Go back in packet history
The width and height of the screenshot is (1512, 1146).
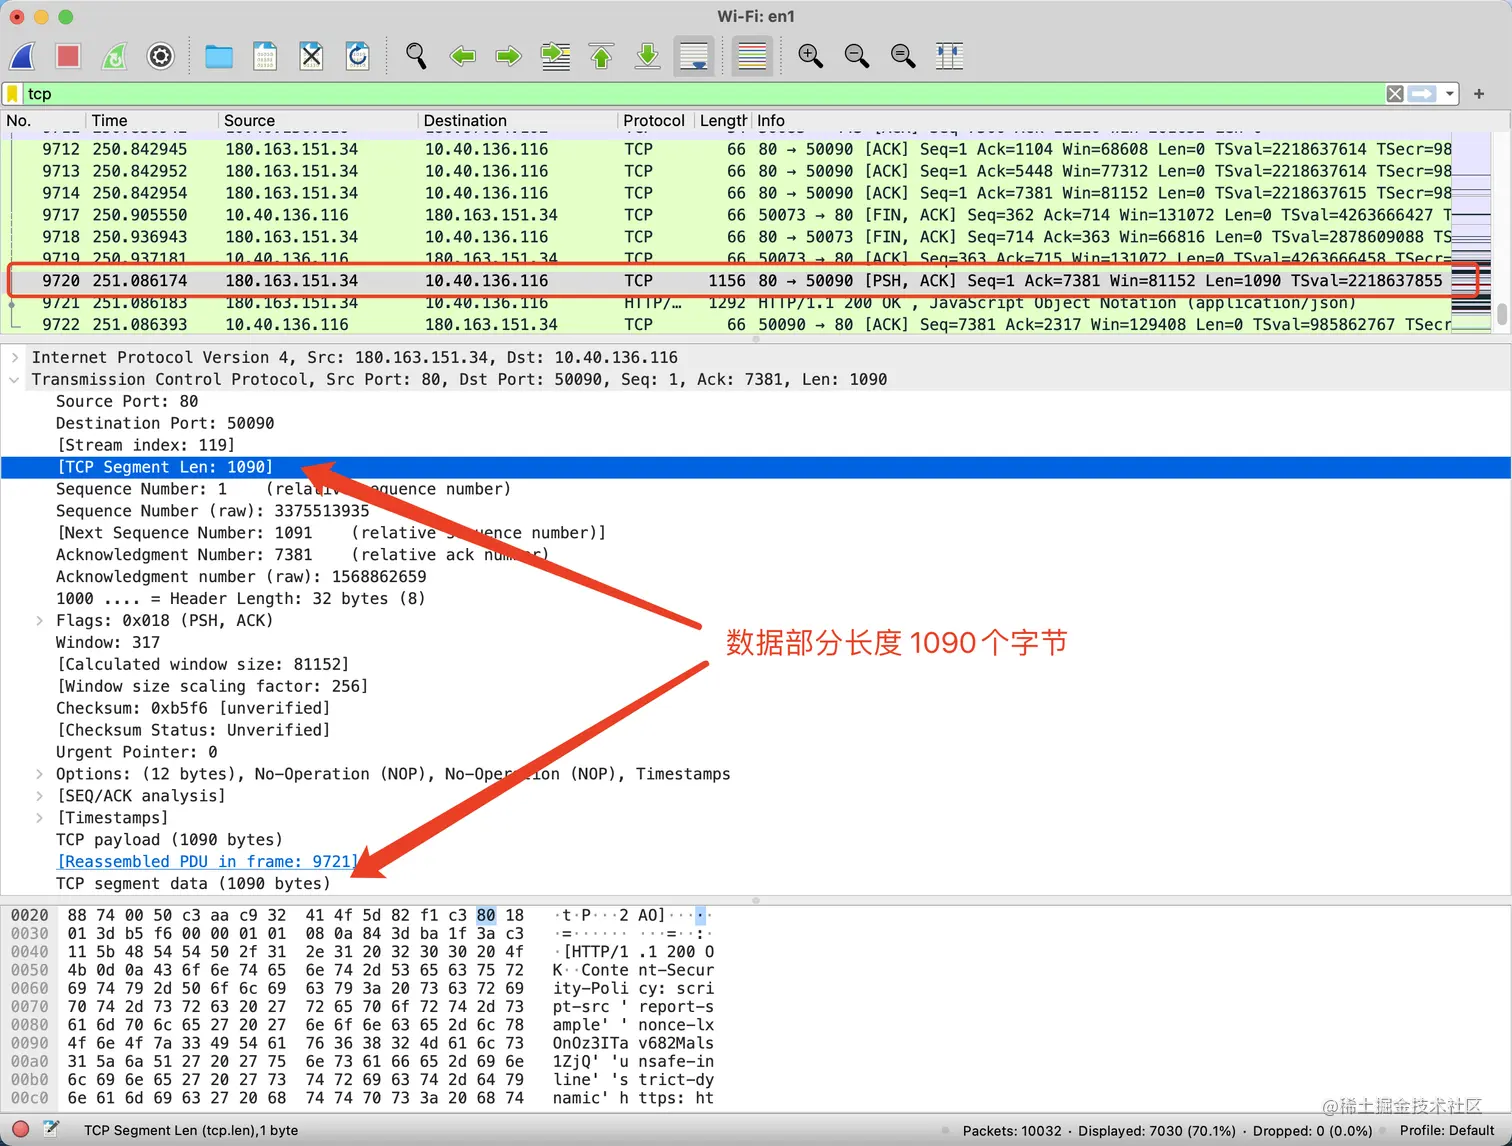(462, 56)
